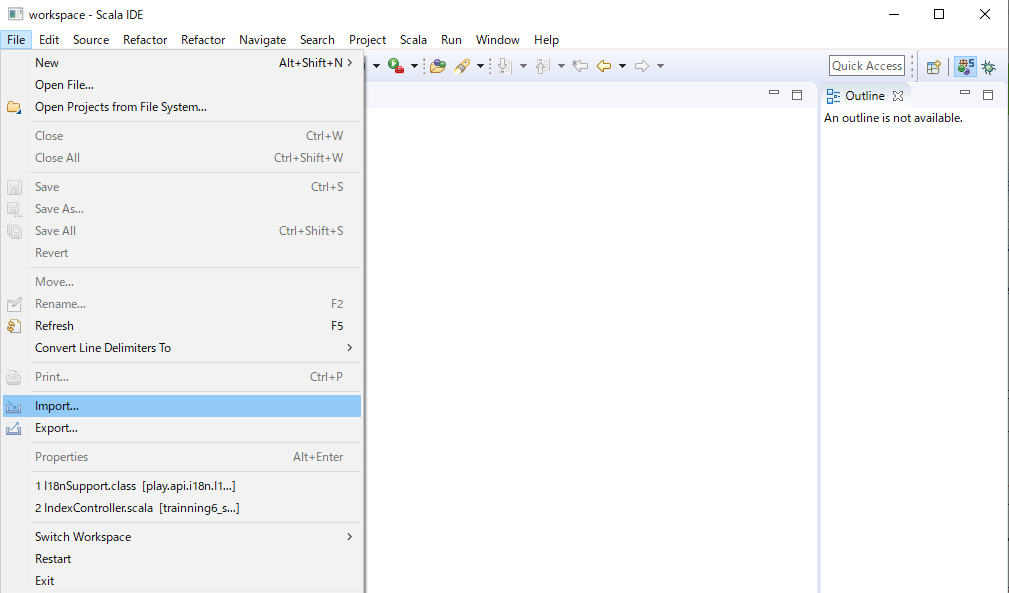Switch to the Debug perspective icon
1009x593 pixels.
click(x=989, y=66)
